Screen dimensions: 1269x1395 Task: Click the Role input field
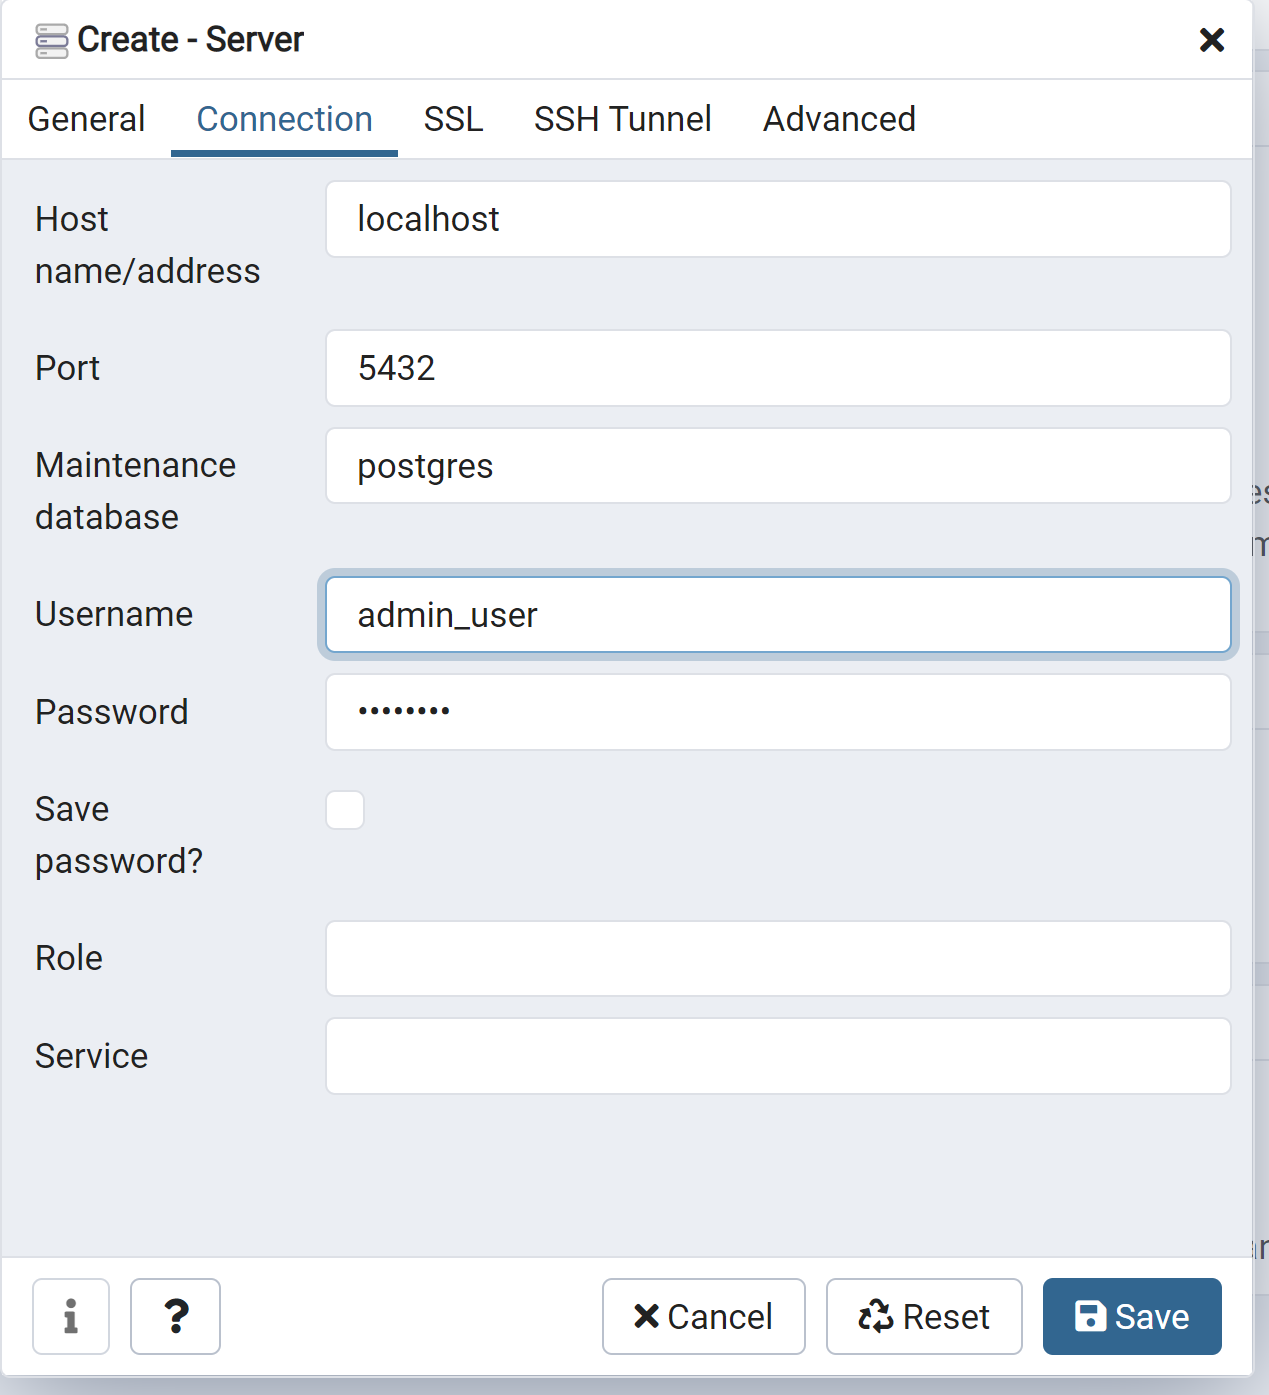(x=778, y=958)
